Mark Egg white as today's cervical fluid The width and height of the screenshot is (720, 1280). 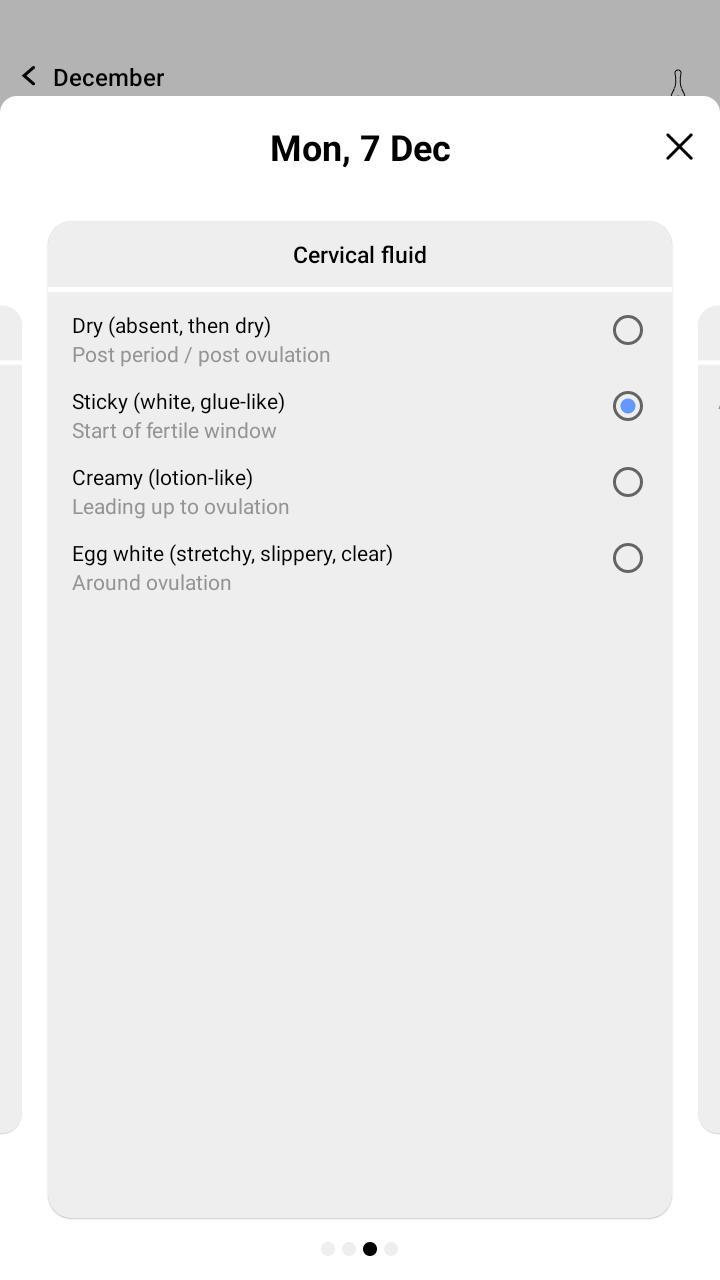[x=627, y=557]
